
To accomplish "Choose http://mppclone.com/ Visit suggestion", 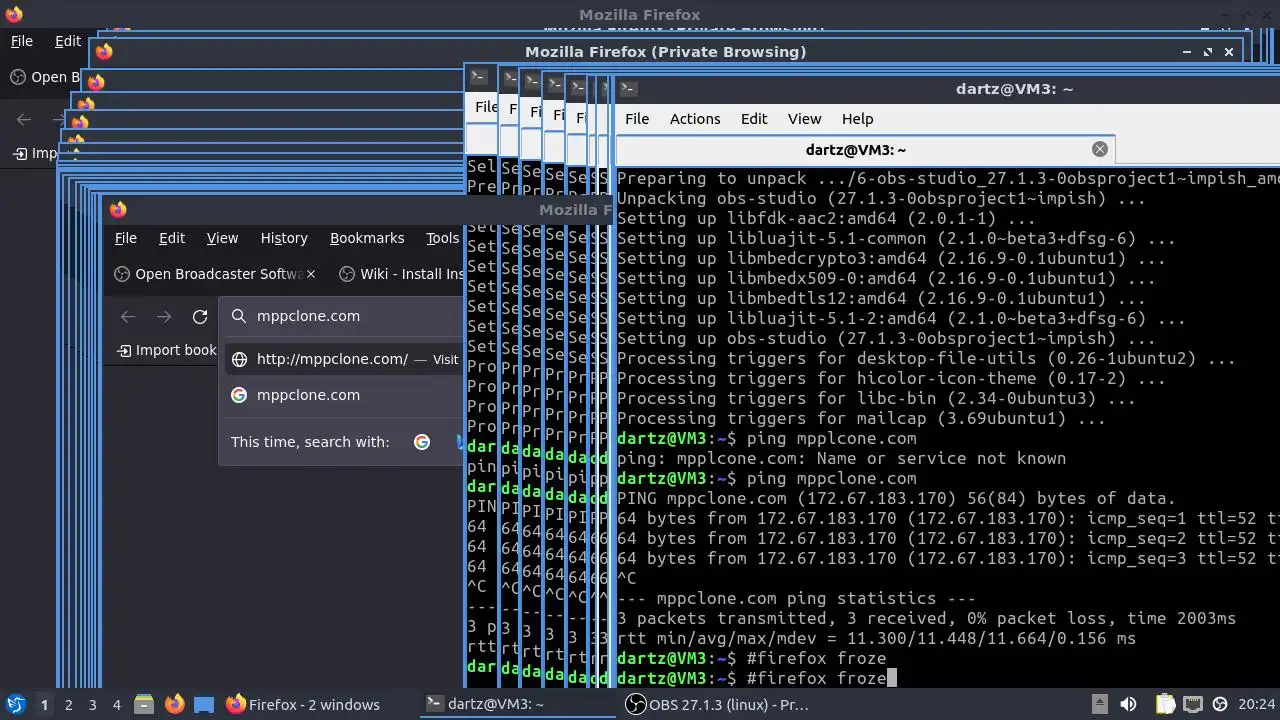I will [x=344, y=359].
